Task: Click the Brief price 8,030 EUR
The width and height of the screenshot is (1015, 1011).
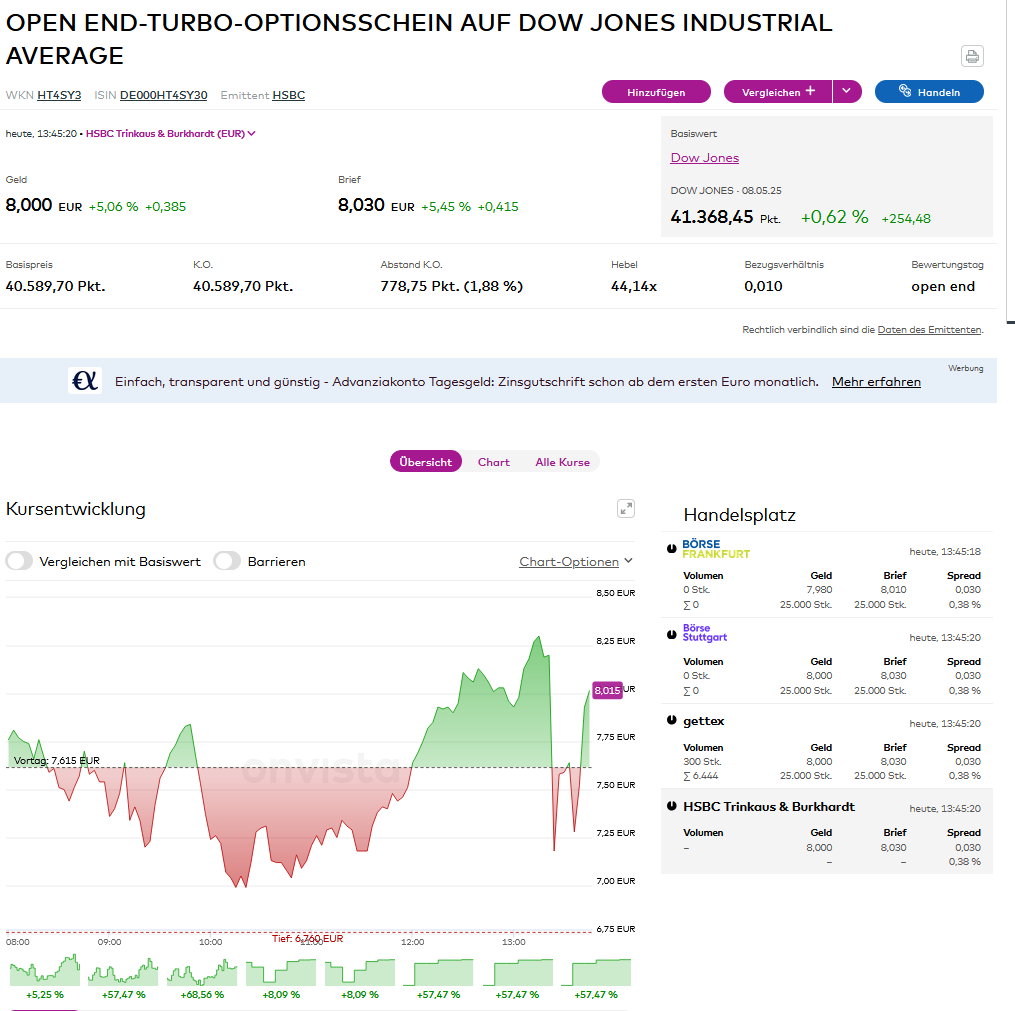Action: [376, 205]
